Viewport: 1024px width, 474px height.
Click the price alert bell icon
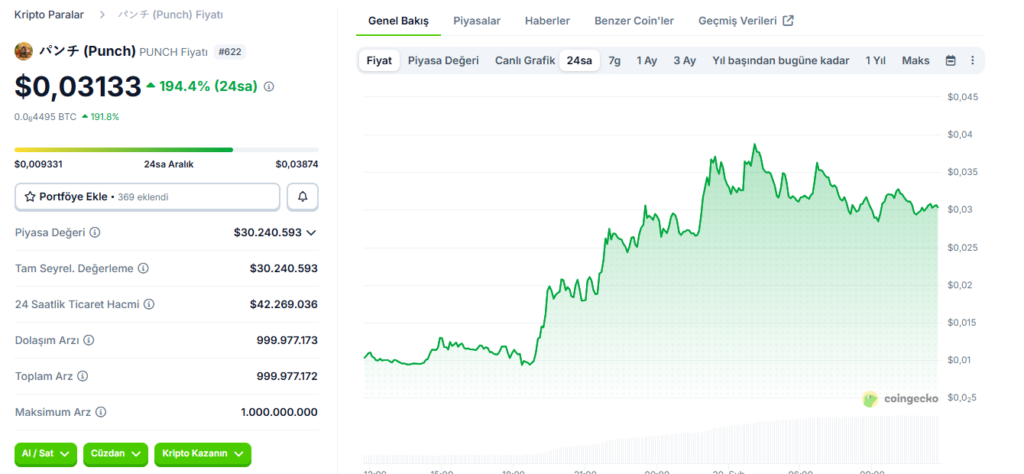[303, 197]
